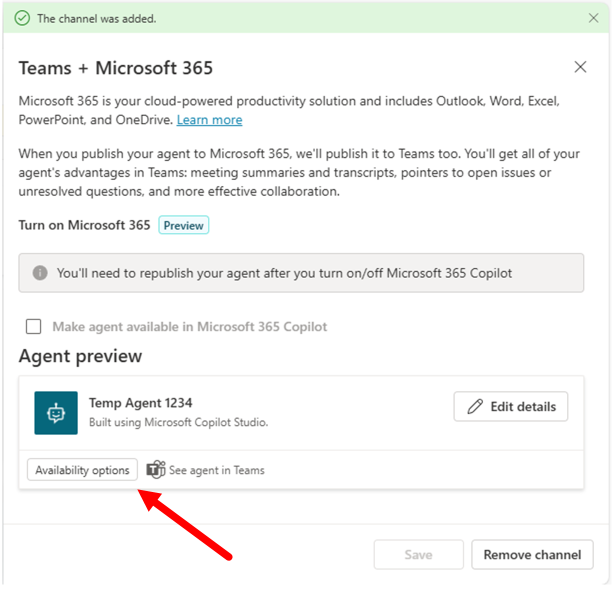Click the 'Agent preview' heading

coord(80,356)
